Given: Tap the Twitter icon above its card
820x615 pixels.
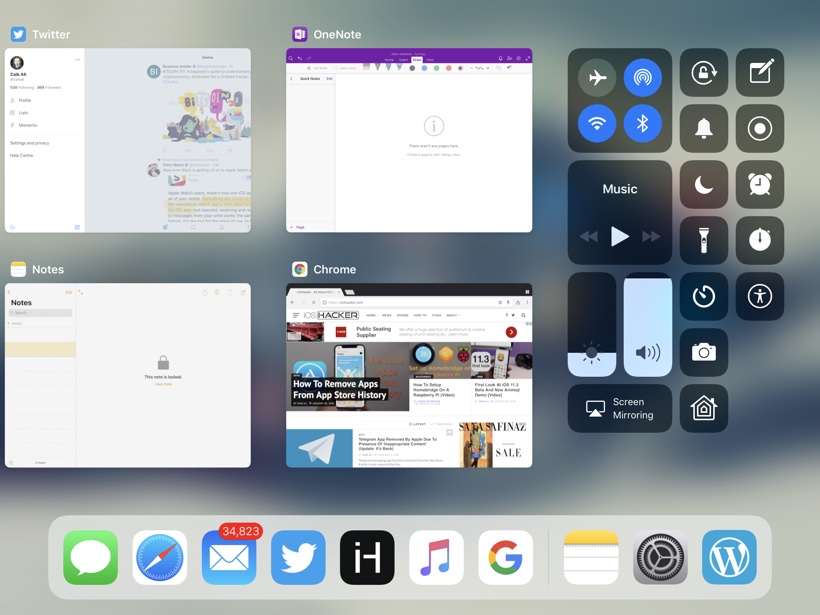Looking at the screenshot, I should pyautogui.click(x=18, y=34).
